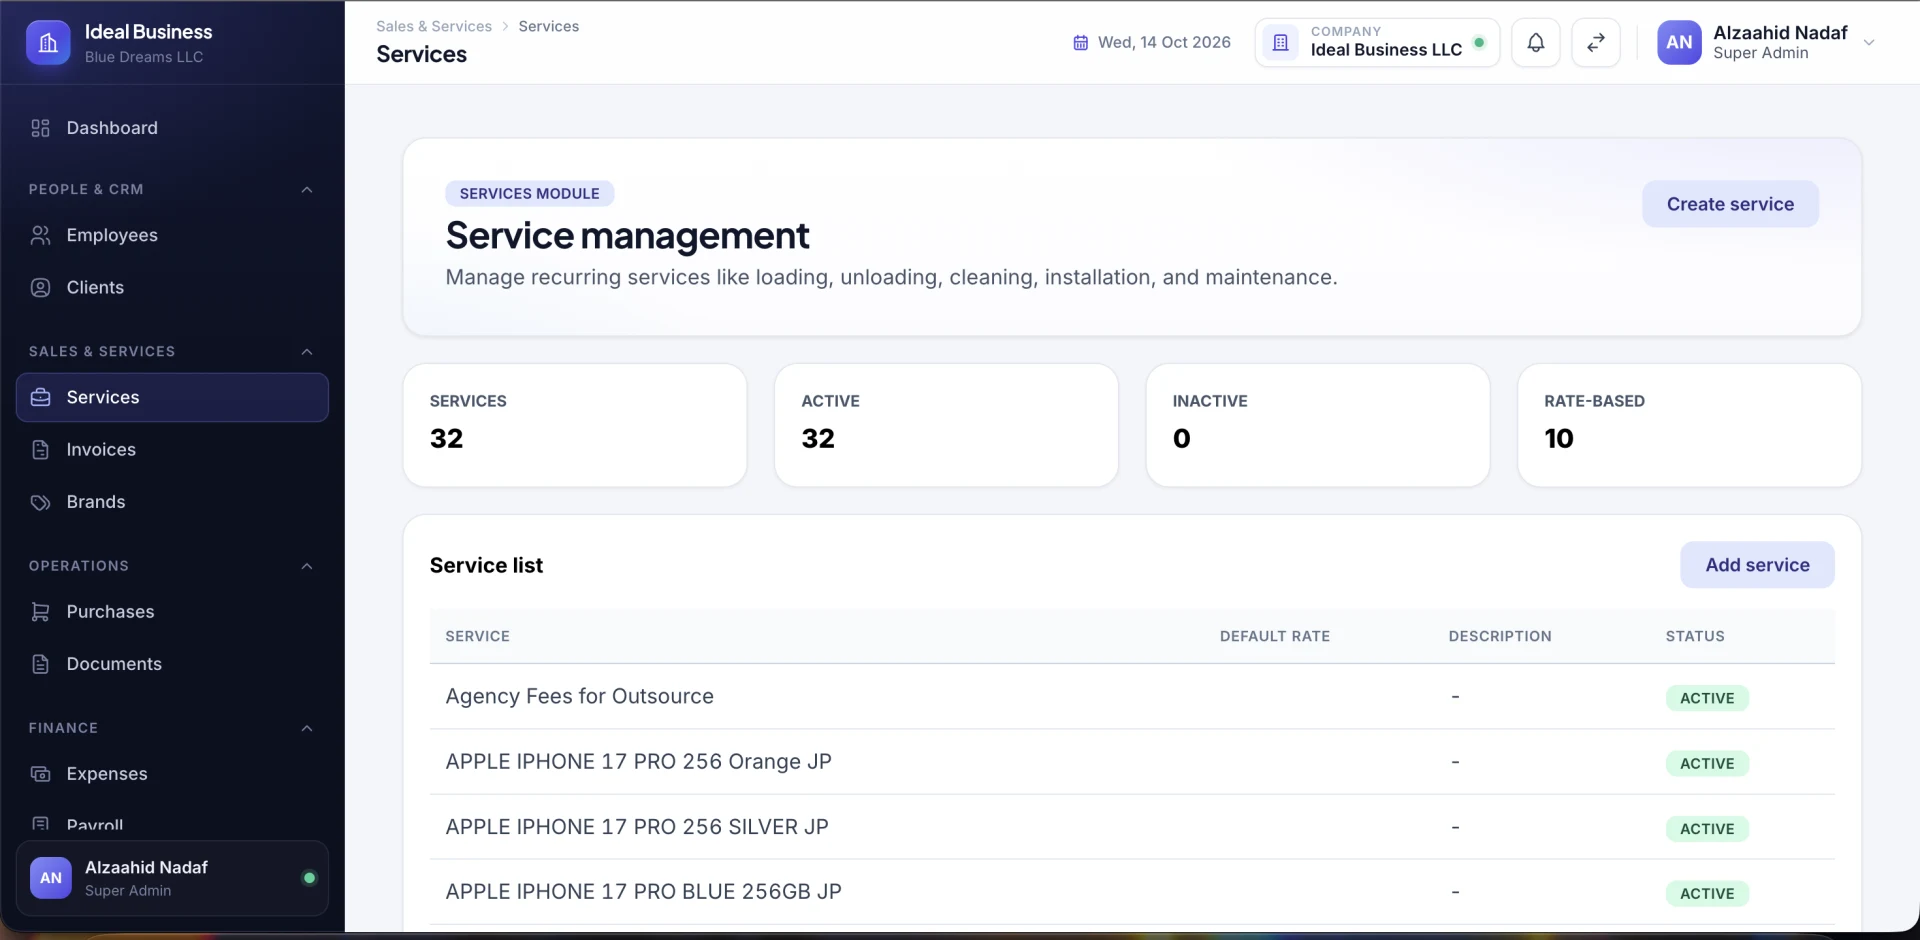Collapse the Finance section
The image size is (1920, 940).
[x=307, y=729]
